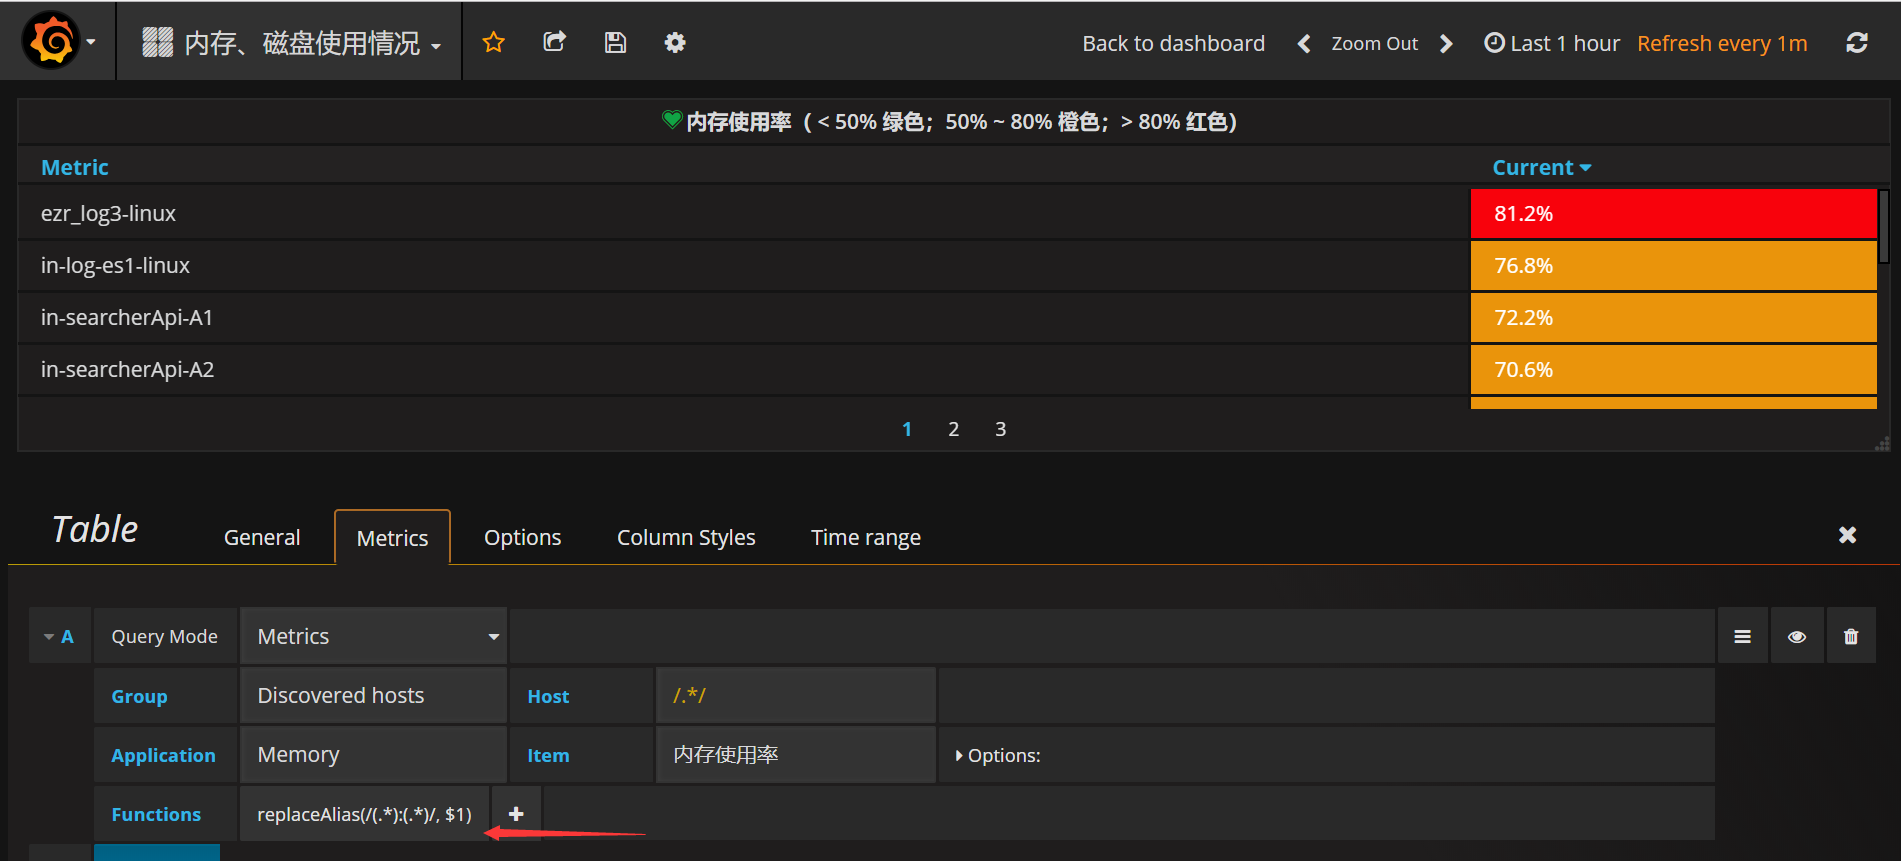Image resolution: width=1901 pixels, height=861 pixels.
Task: Edit the replaceAlias function
Action: point(364,814)
